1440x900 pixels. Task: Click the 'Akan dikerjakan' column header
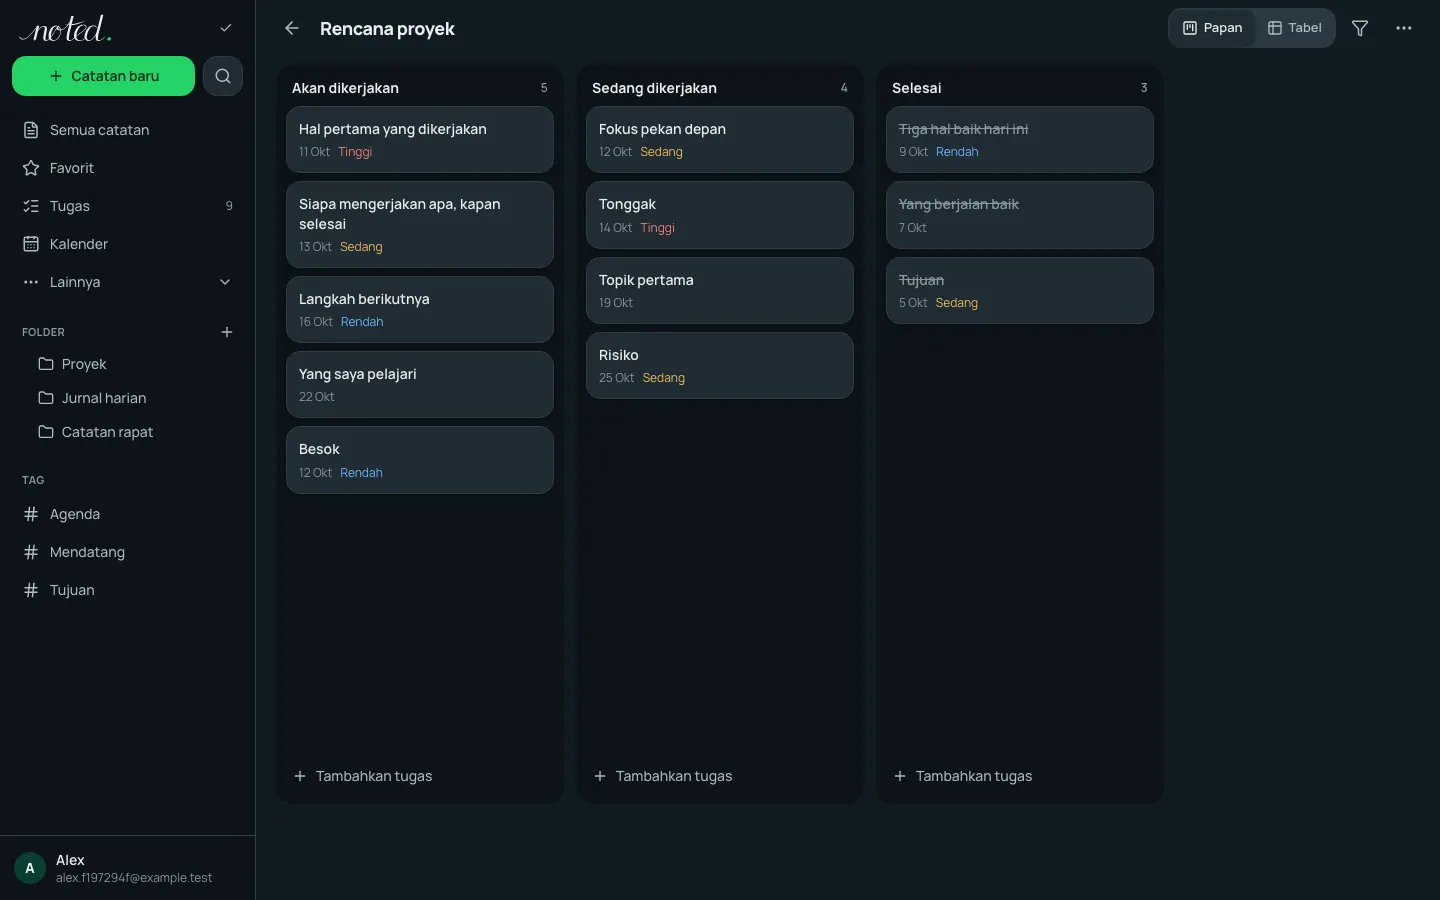point(345,88)
